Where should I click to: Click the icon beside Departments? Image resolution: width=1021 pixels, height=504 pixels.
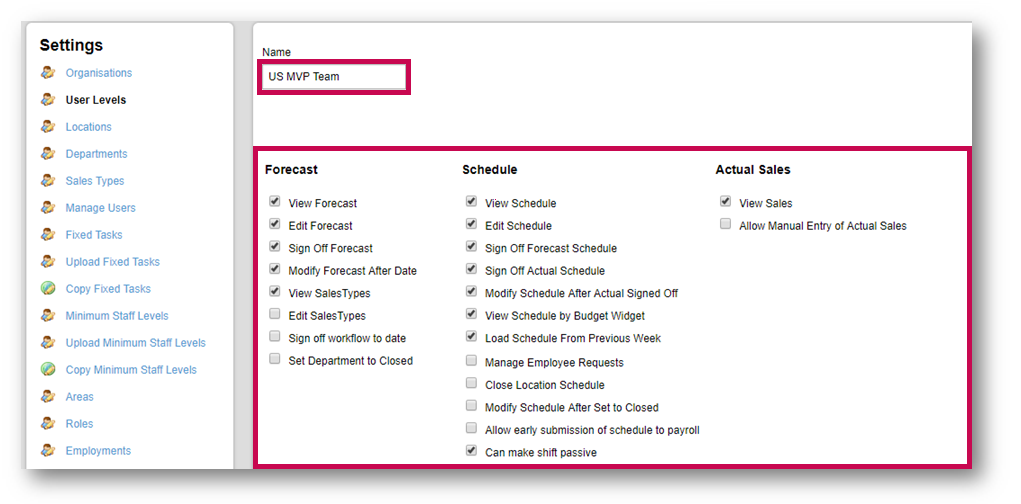47,154
